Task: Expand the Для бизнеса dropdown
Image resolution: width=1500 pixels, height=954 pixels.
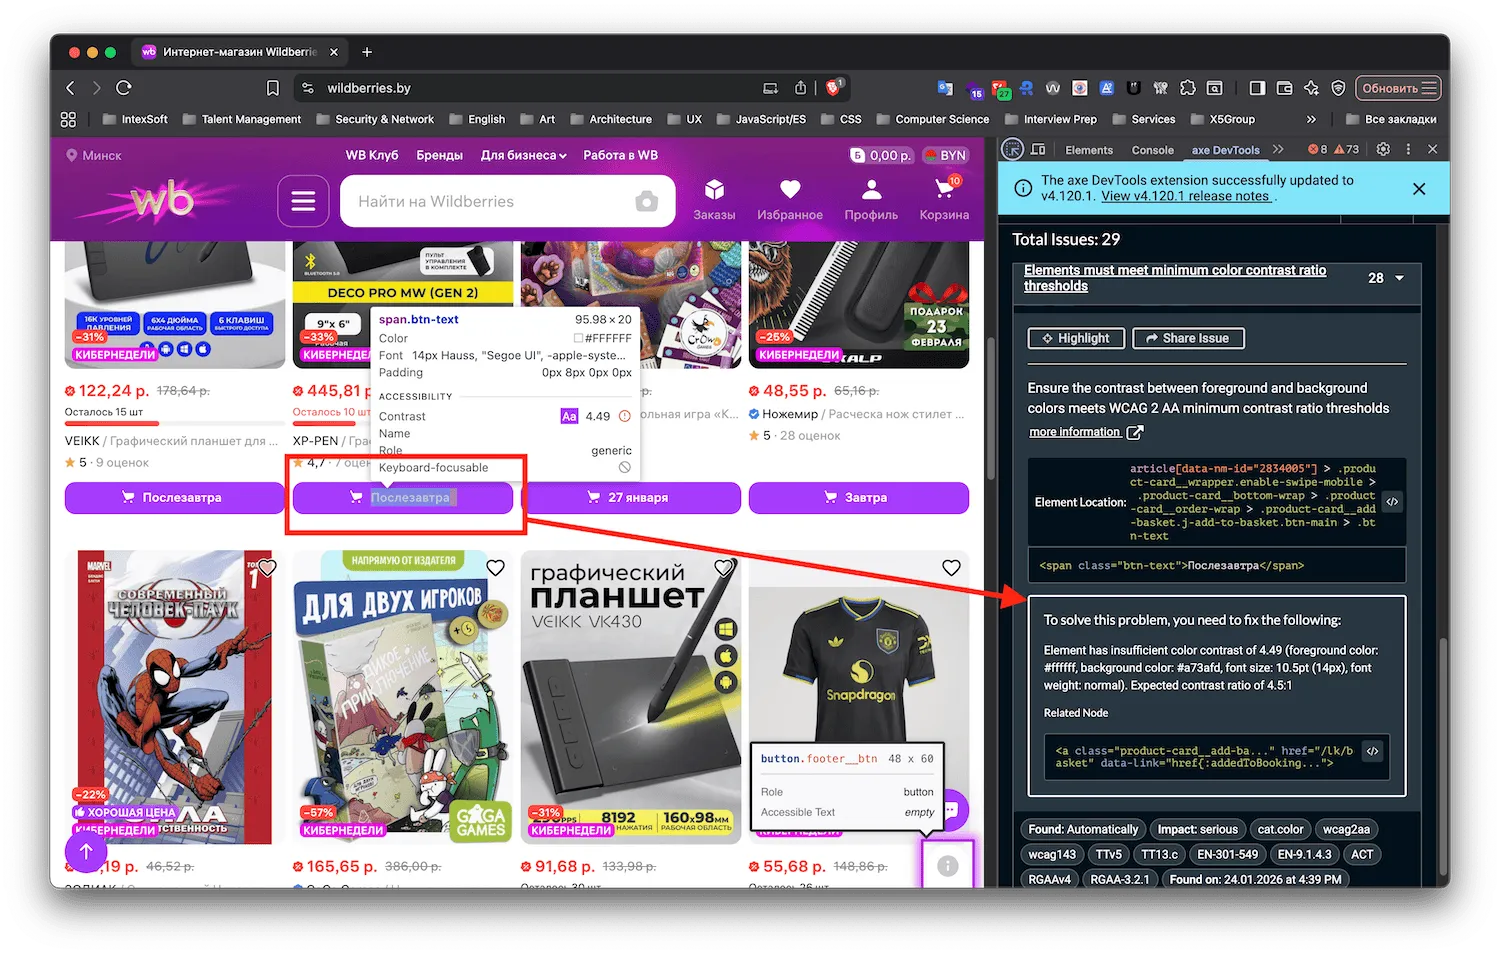Action: coord(523,155)
